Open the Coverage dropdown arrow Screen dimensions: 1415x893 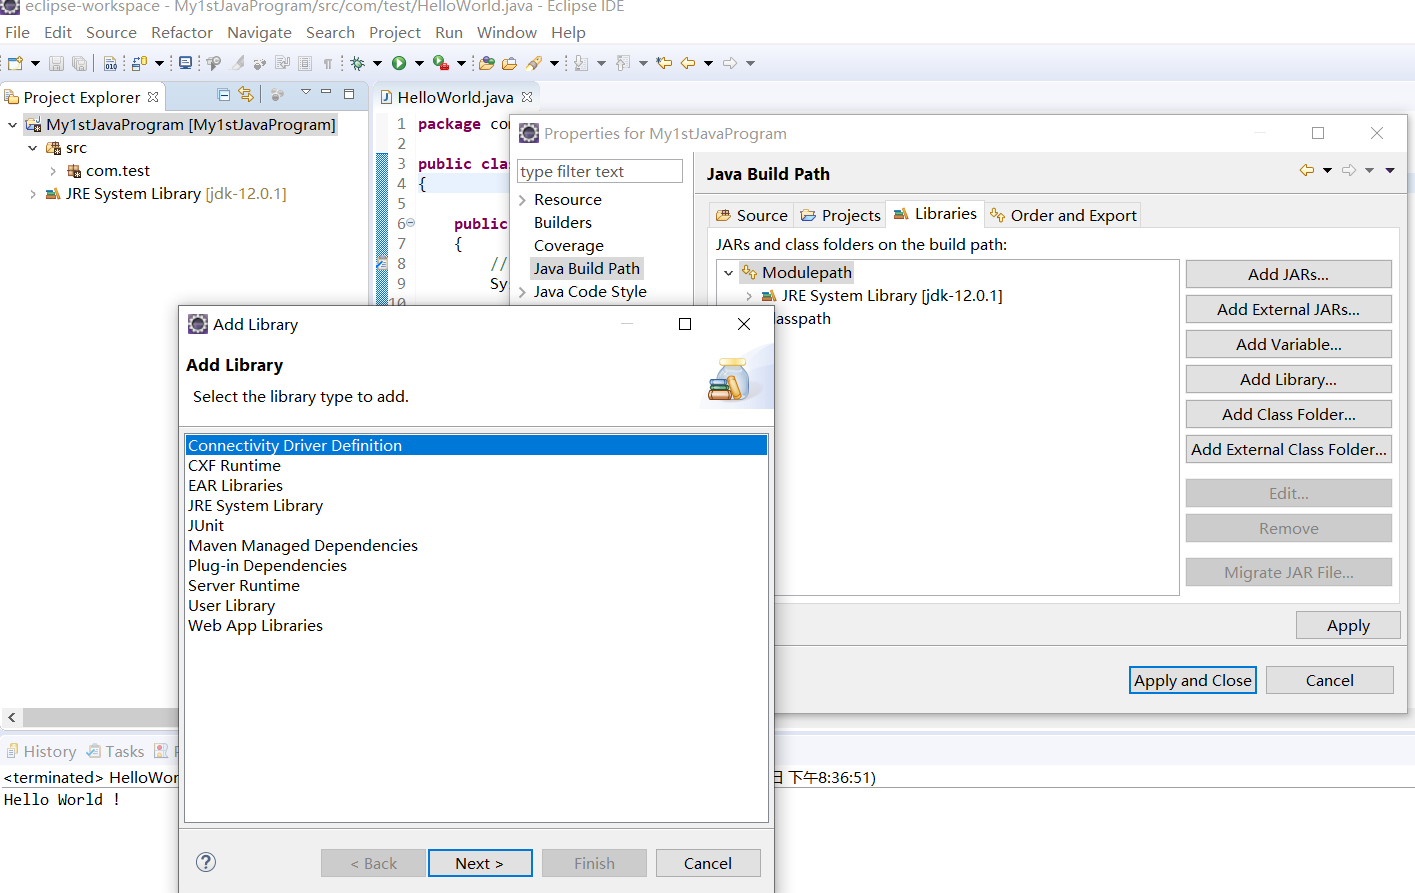461,63
